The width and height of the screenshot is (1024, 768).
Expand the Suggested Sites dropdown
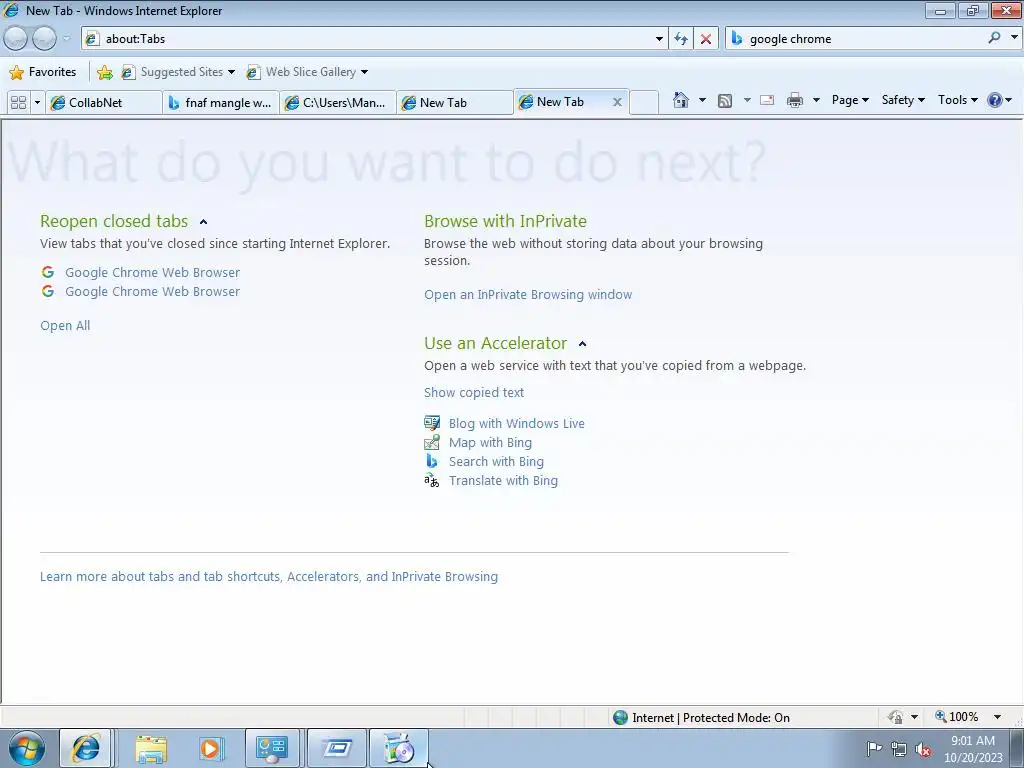pos(231,72)
